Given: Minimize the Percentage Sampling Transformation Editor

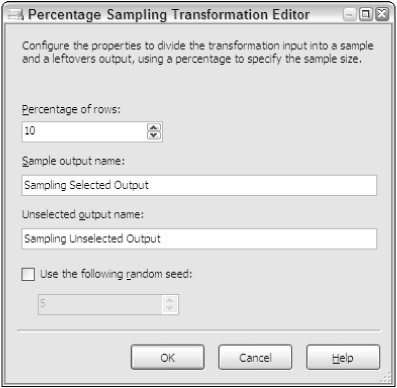Looking at the screenshot, I should (350, 14).
